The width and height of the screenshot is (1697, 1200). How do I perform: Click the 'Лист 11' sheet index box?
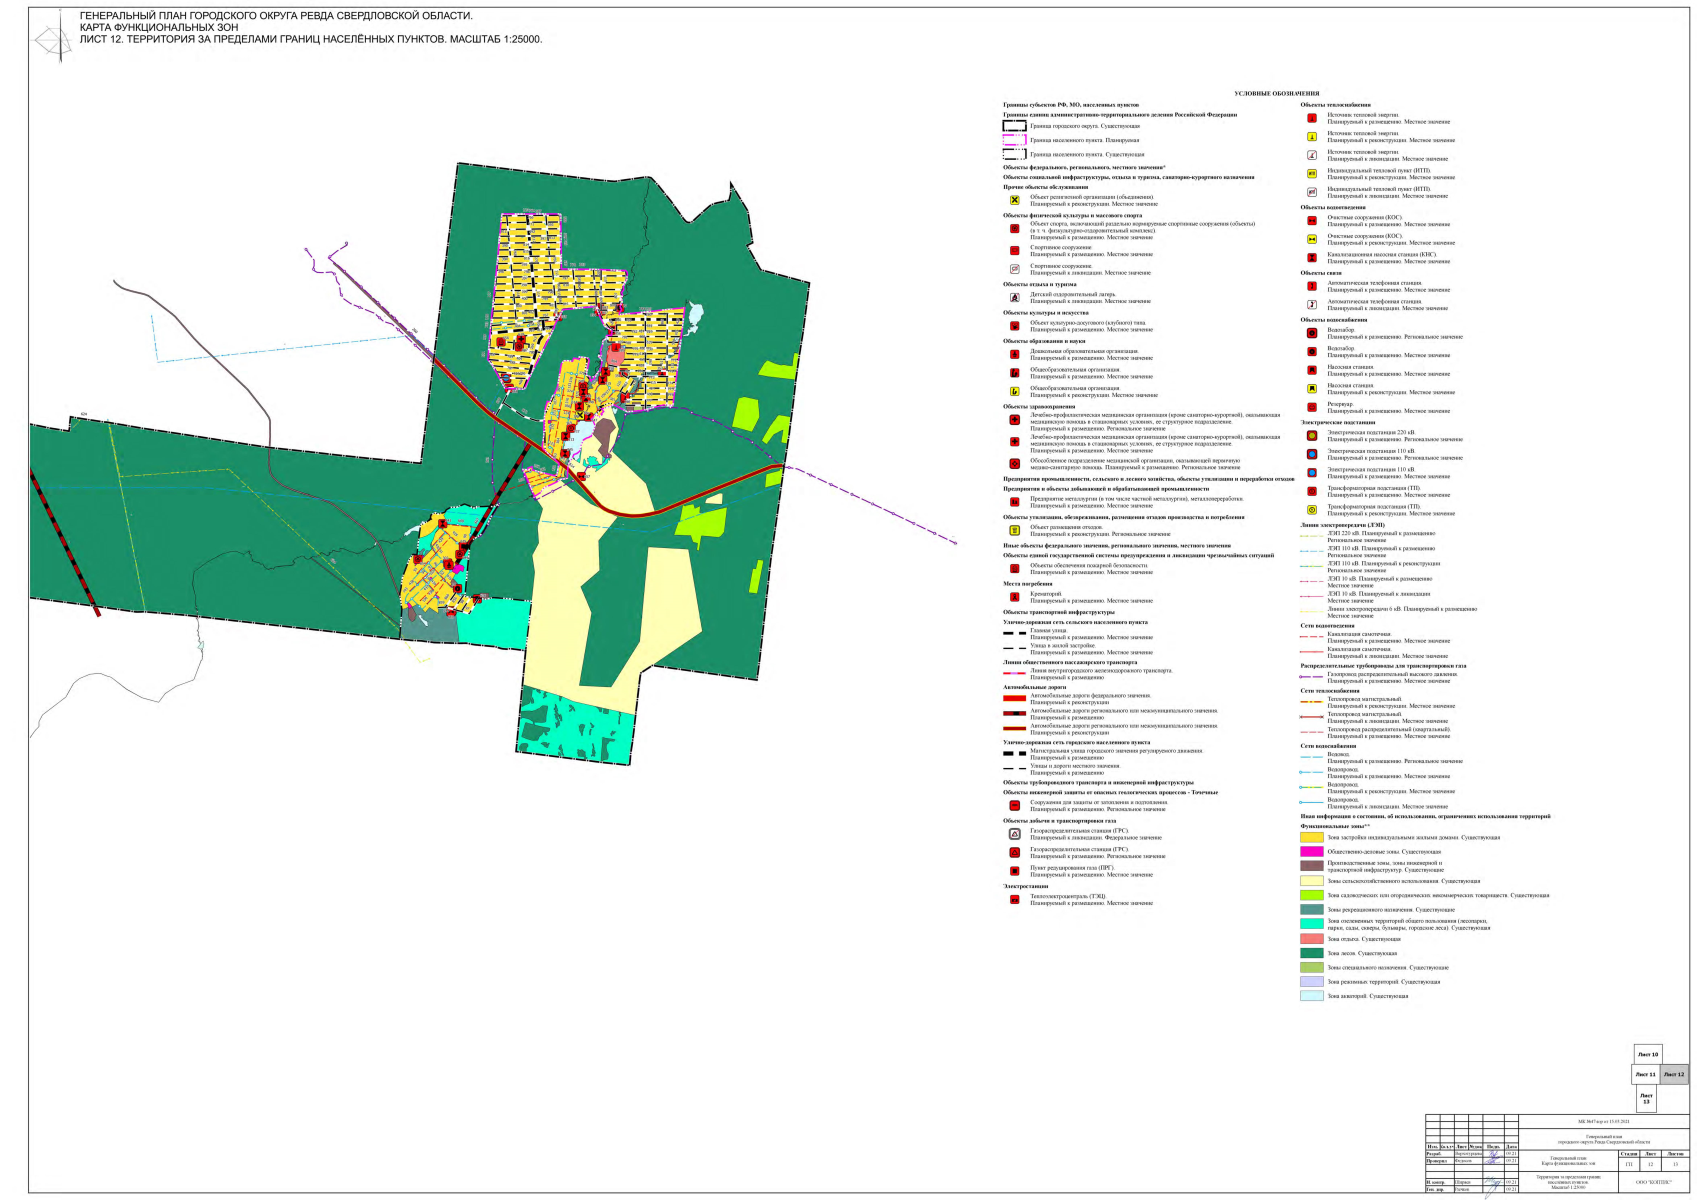click(1645, 1074)
